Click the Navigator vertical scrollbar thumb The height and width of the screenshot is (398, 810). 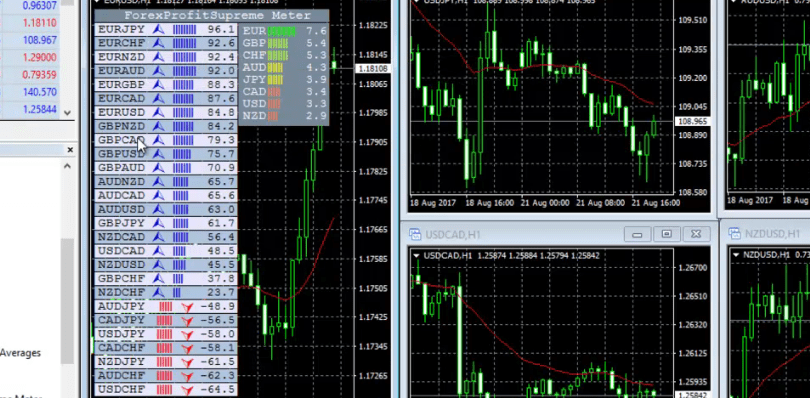(68, 301)
